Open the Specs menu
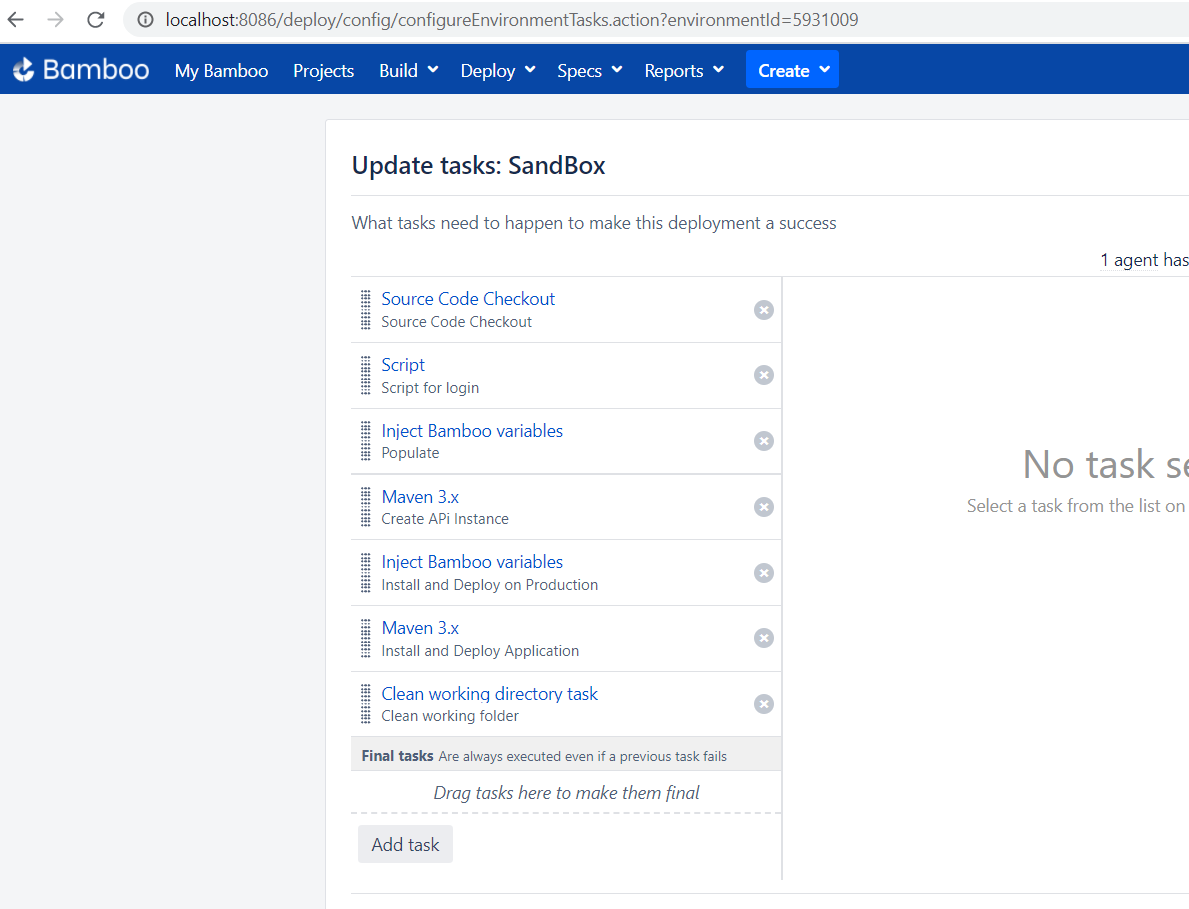This screenshot has width=1189, height=909. click(x=589, y=71)
